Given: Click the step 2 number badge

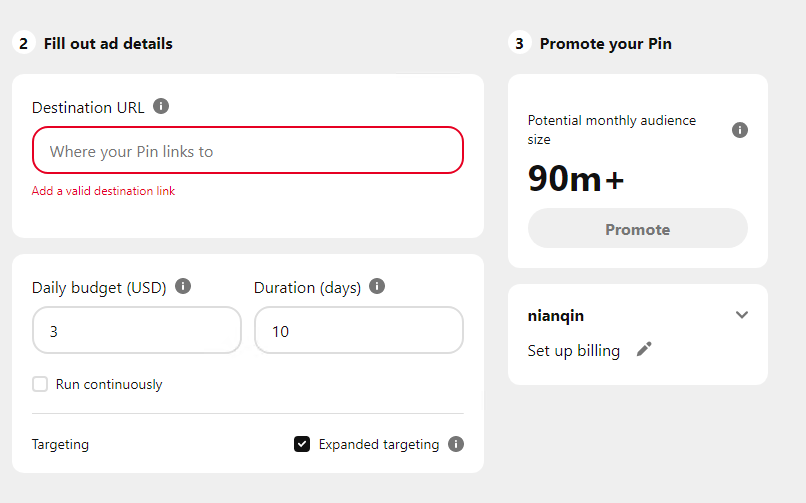Looking at the screenshot, I should point(23,44).
